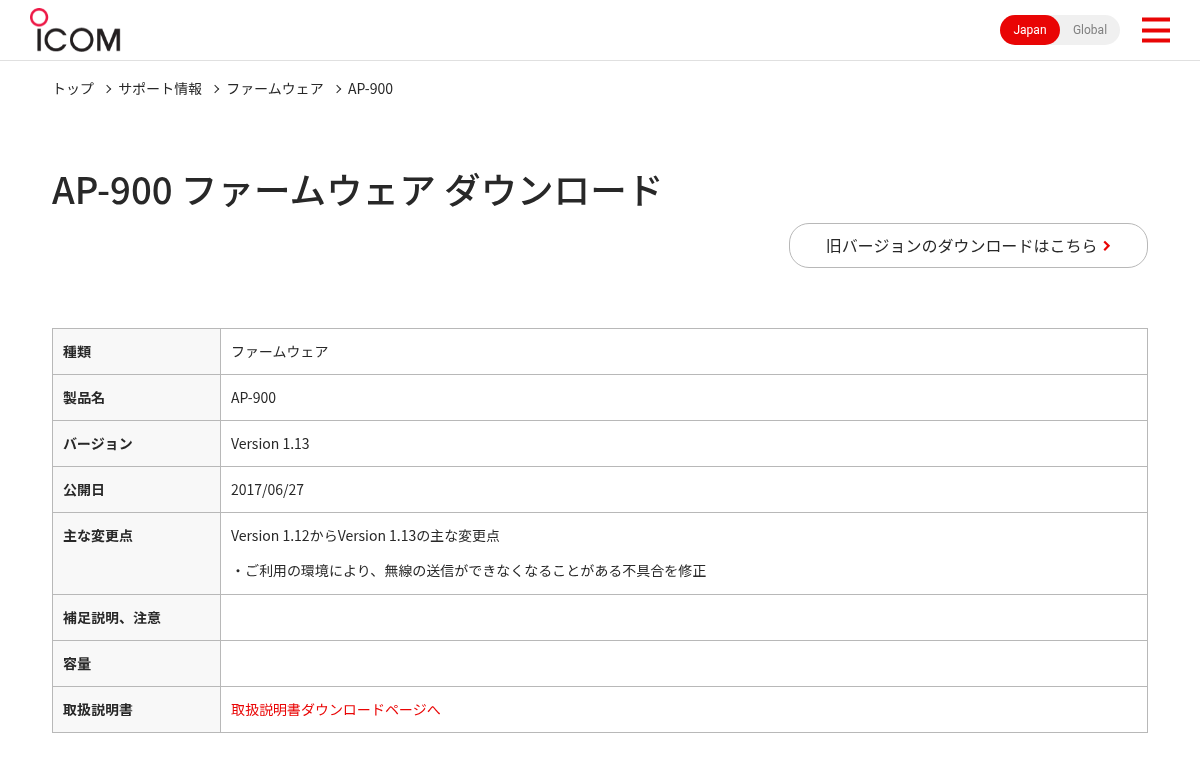Viewport: 1200px width, 757px height.
Task: Select AP-900 value in 製品名 row
Action: click(x=253, y=398)
